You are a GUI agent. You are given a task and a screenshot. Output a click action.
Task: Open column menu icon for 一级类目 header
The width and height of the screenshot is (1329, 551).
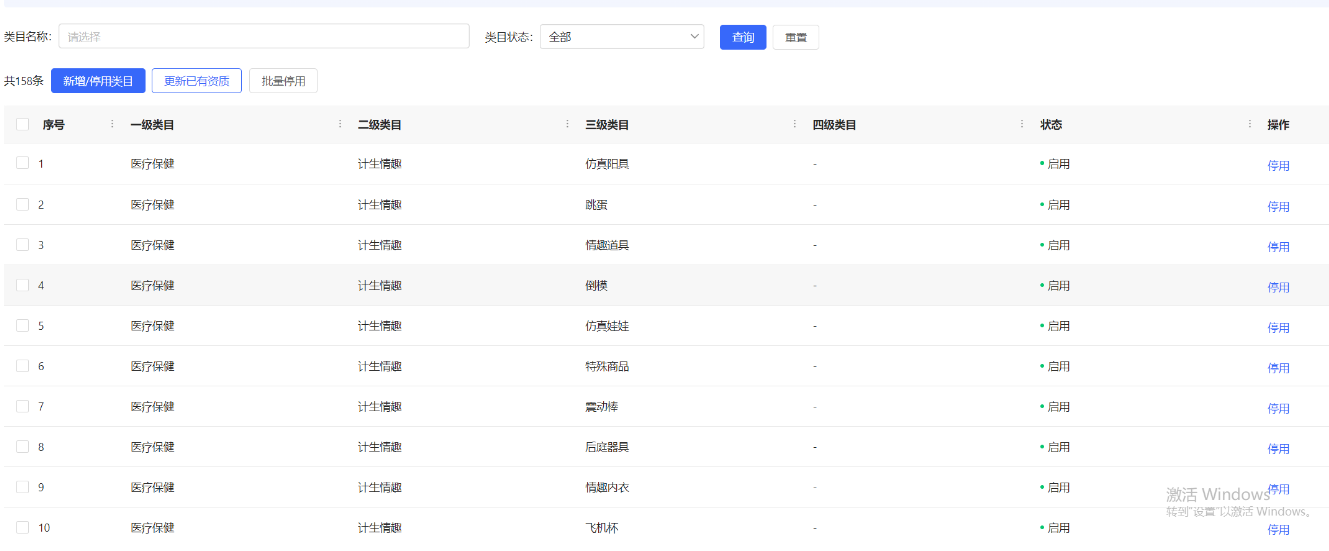pyautogui.click(x=340, y=125)
